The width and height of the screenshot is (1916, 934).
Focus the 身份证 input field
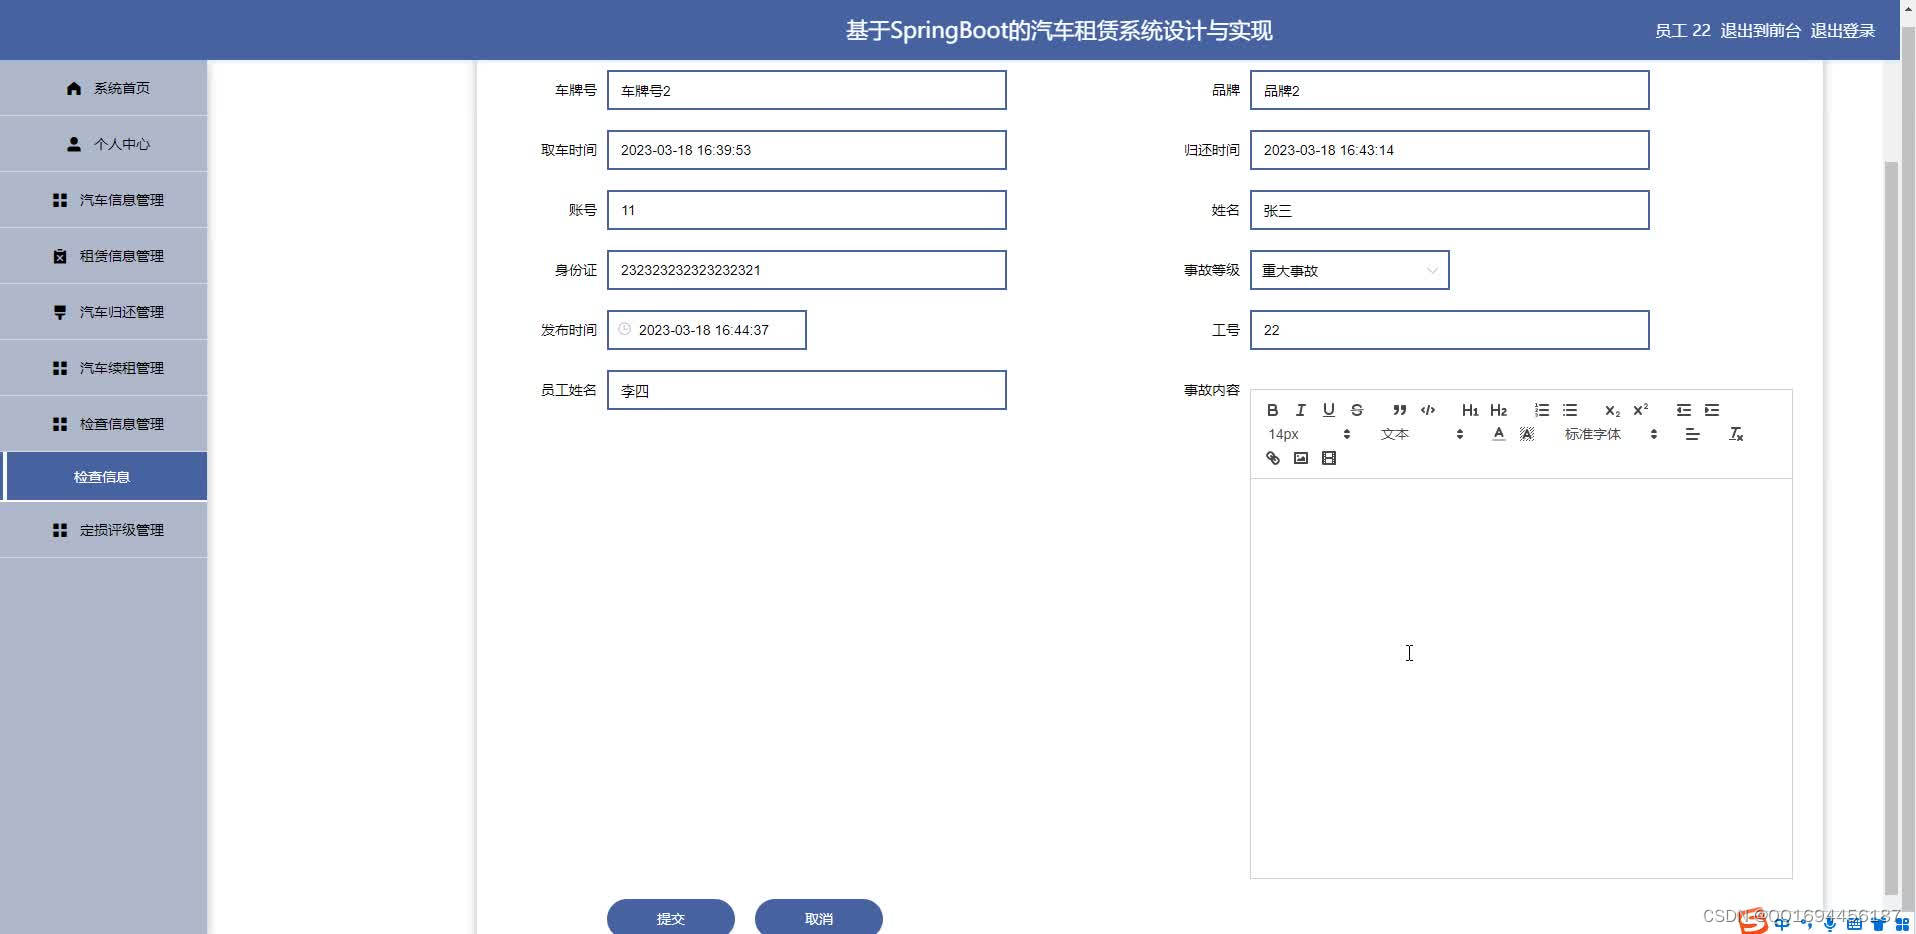pos(806,270)
